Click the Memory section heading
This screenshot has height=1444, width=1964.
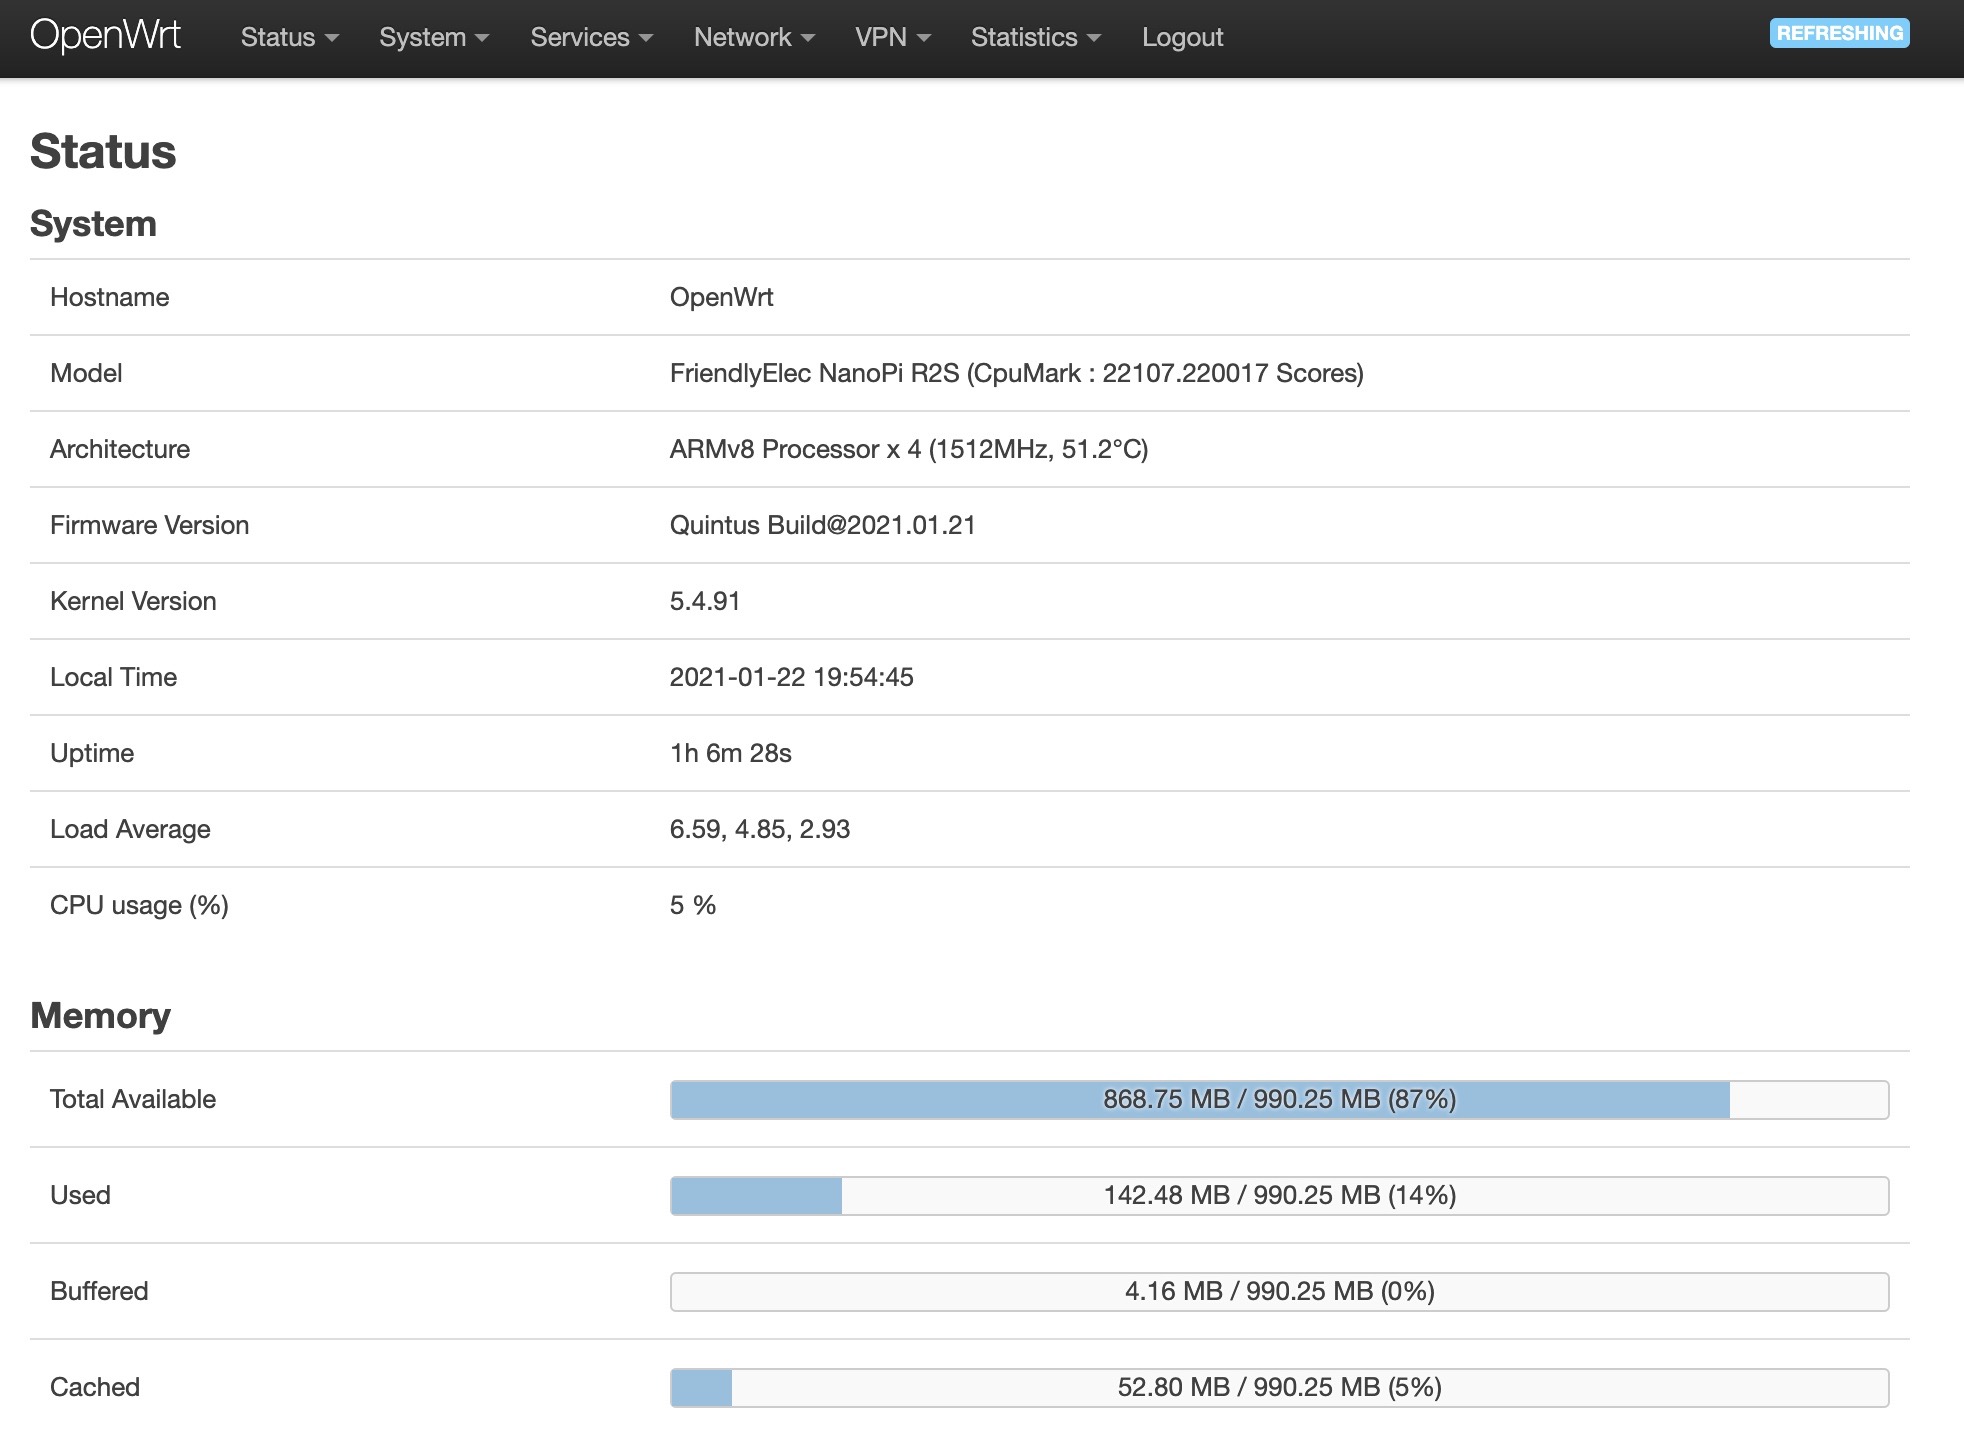tap(100, 1015)
